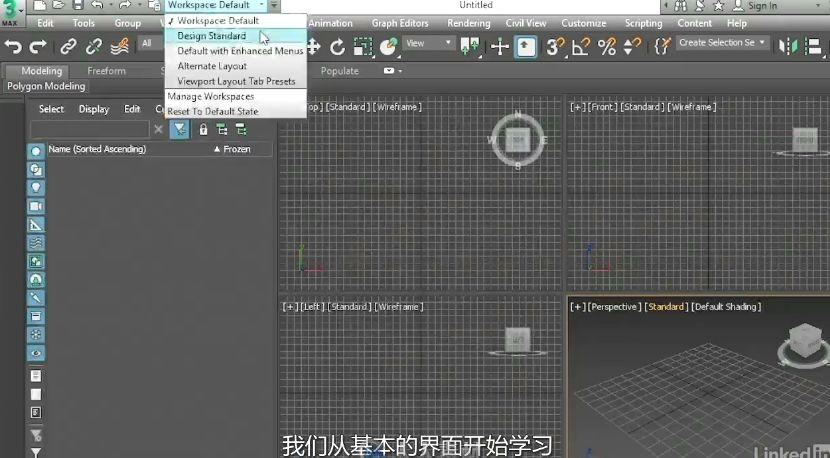The height and width of the screenshot is (458, 830).
Task: Open Scene Explorer Display menu
Action: click(94, 109)
